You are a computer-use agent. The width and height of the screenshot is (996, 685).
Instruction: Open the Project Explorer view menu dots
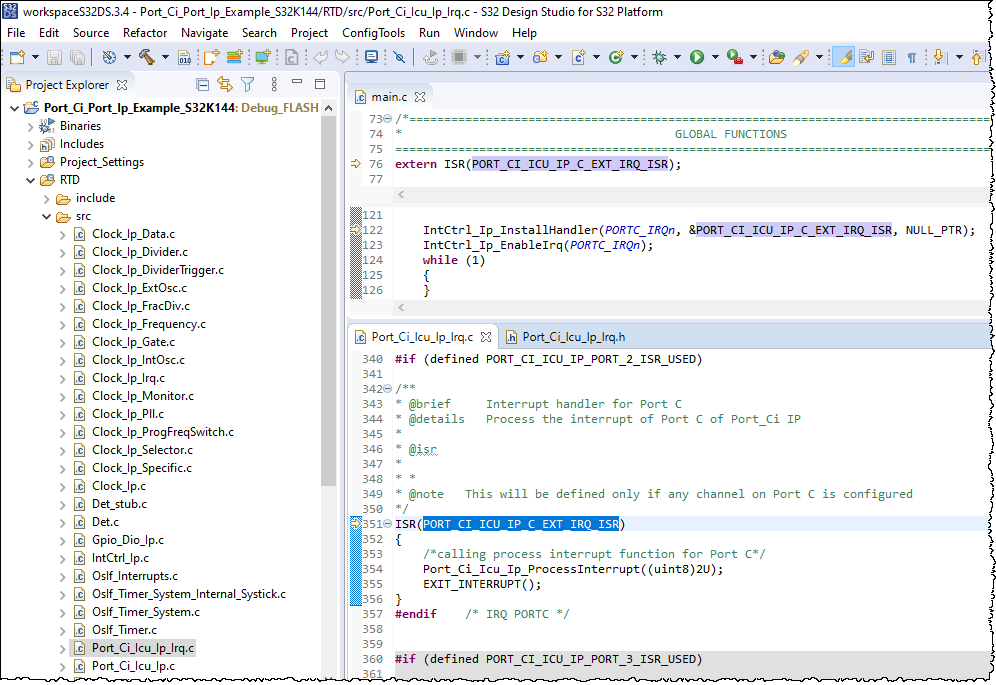coord(274,84)
